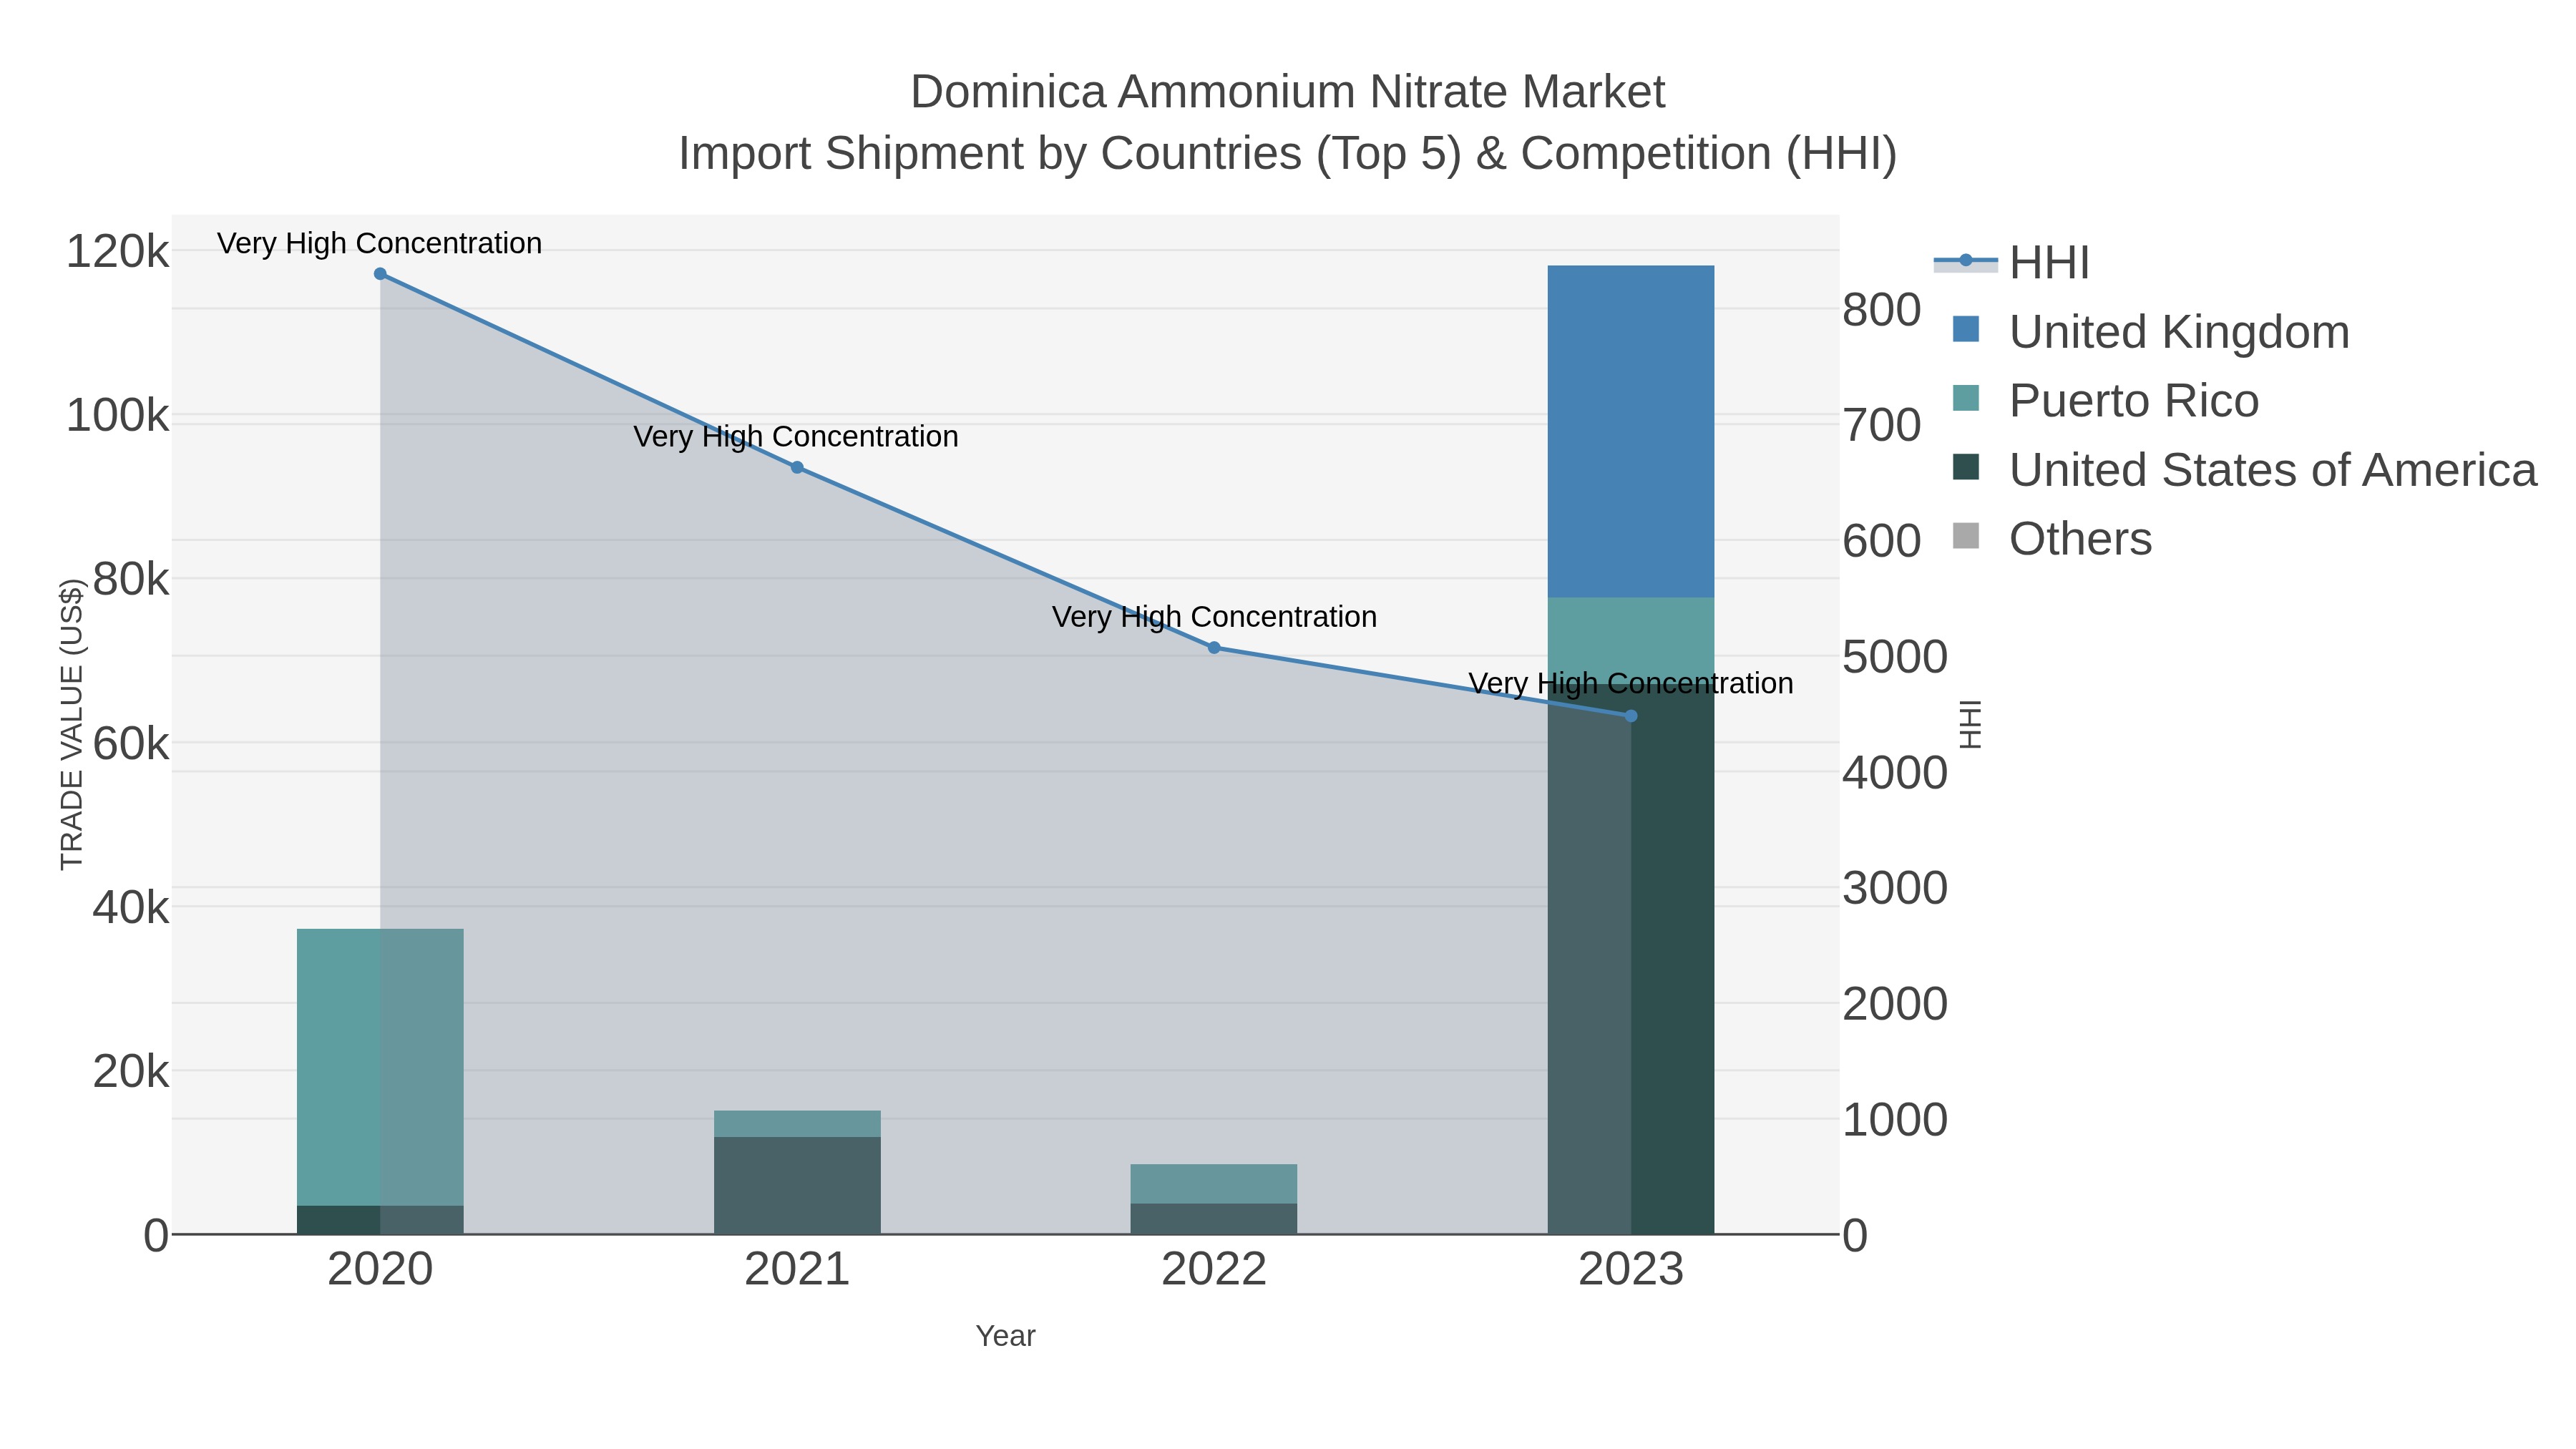Click the 2023 Puerto Rico bar segment

tap(1631, 641)
